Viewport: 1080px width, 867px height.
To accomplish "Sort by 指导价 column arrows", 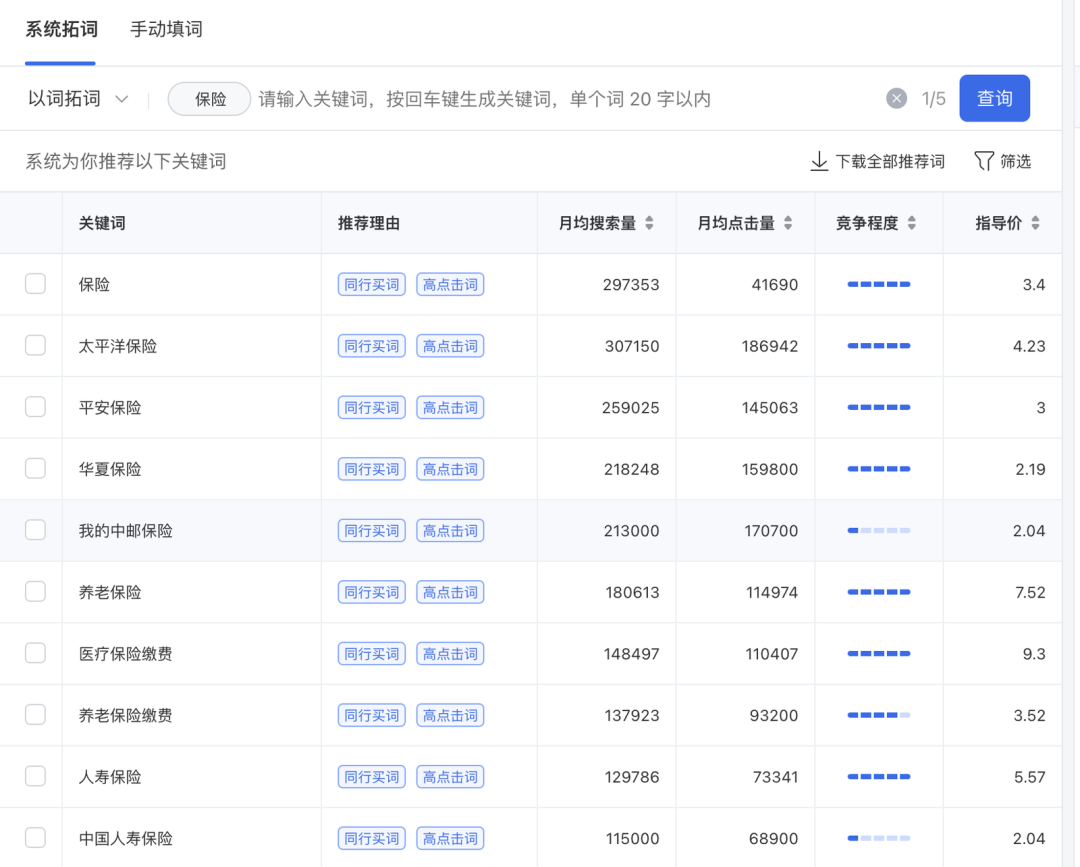I will tap(1035, 223).
